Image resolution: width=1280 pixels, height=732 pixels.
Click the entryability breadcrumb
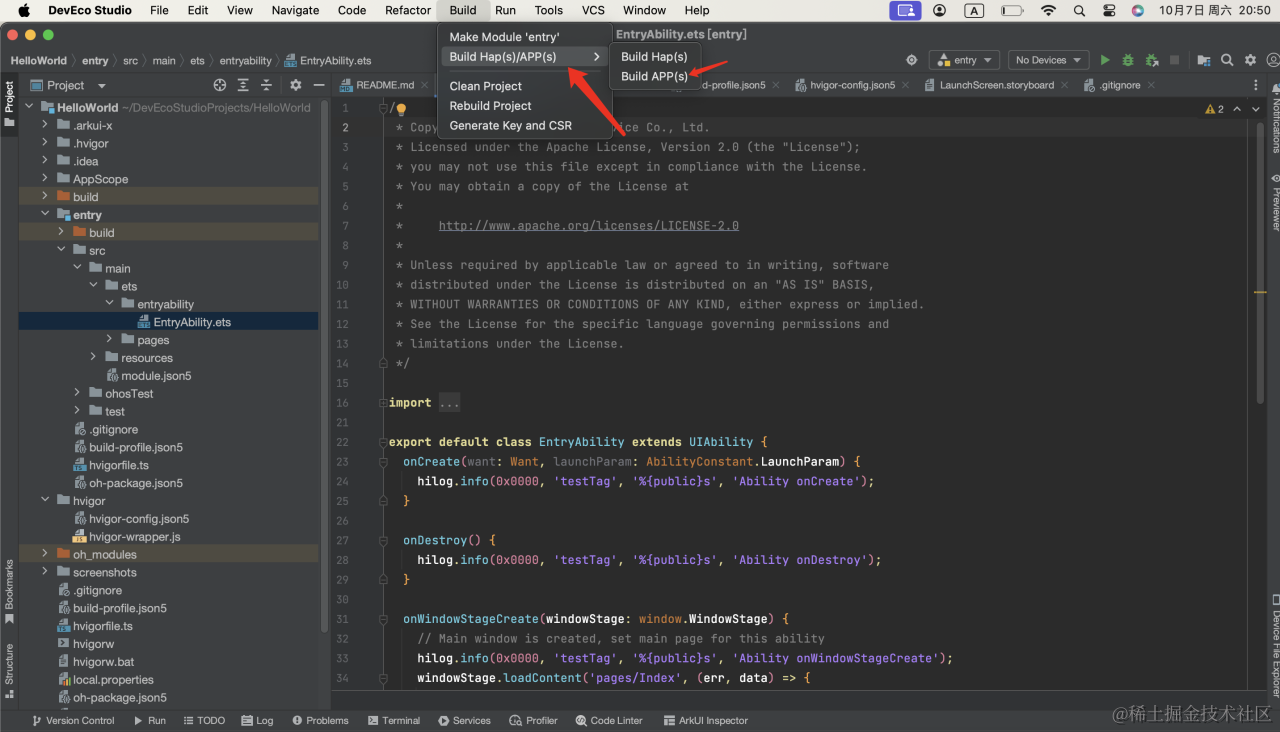point(246,61)
